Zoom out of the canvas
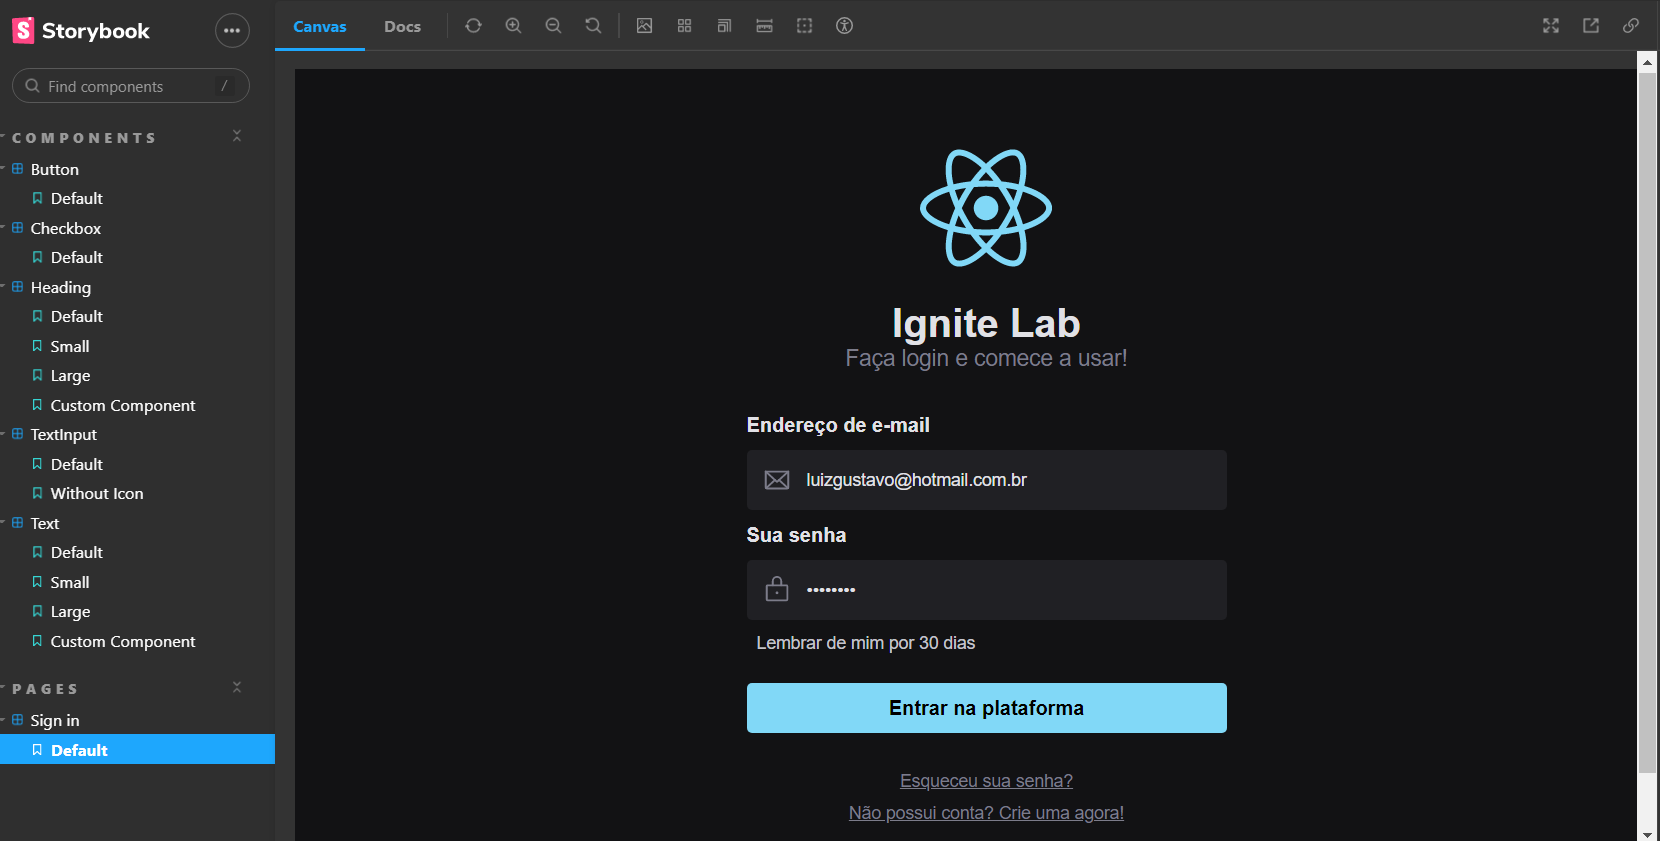The width and height of the screenshot is (1660, 841). (x=553, y=26)
